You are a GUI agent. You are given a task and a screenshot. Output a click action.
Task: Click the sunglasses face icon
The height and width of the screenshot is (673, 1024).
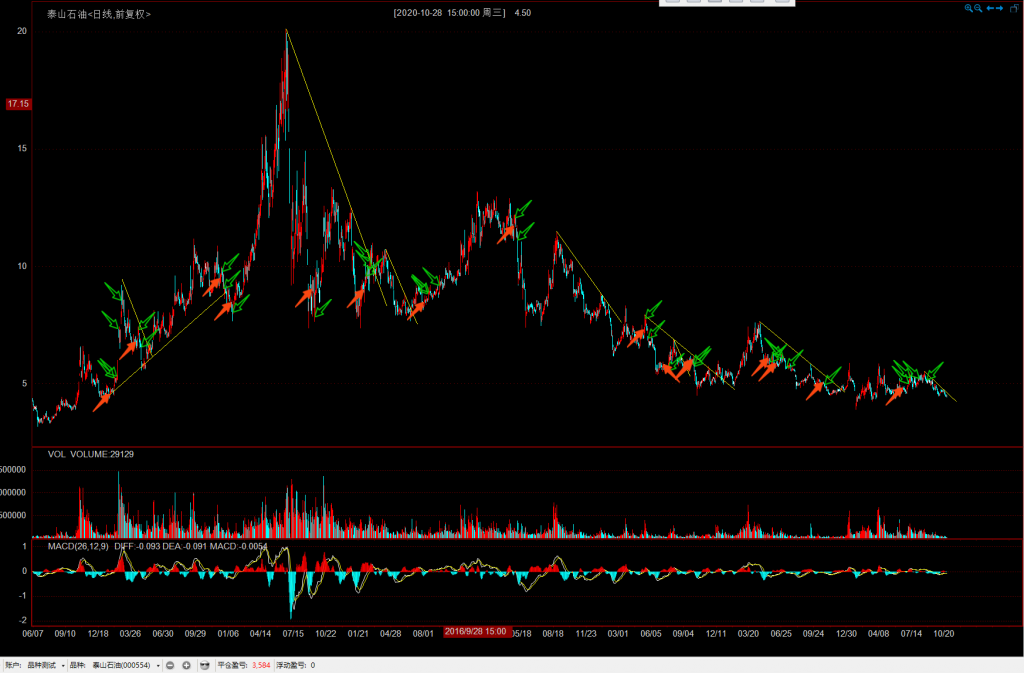point(205,665)
